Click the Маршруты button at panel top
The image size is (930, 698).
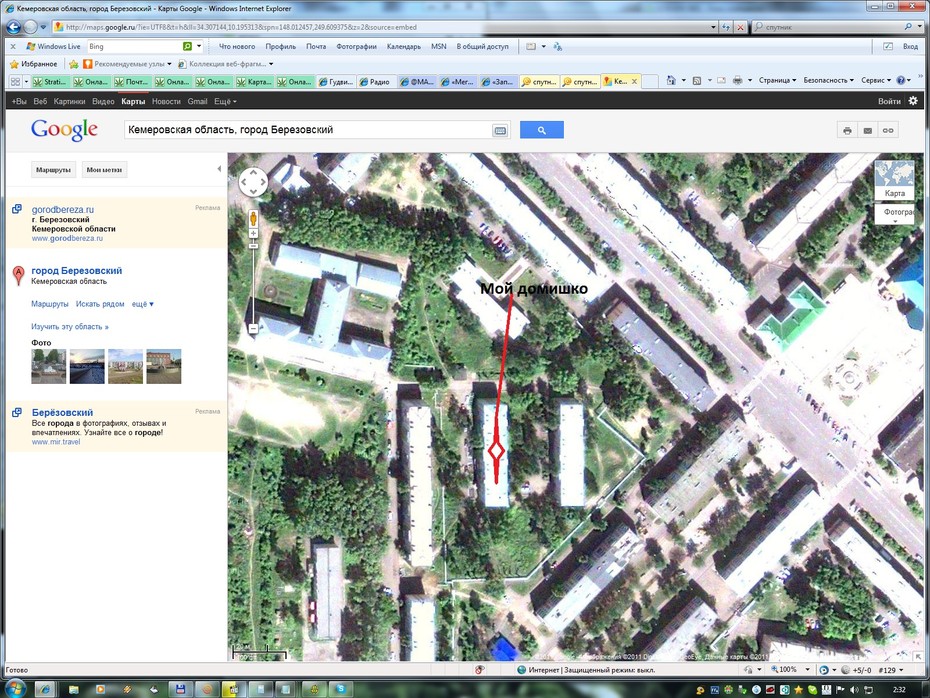point(53,170)
